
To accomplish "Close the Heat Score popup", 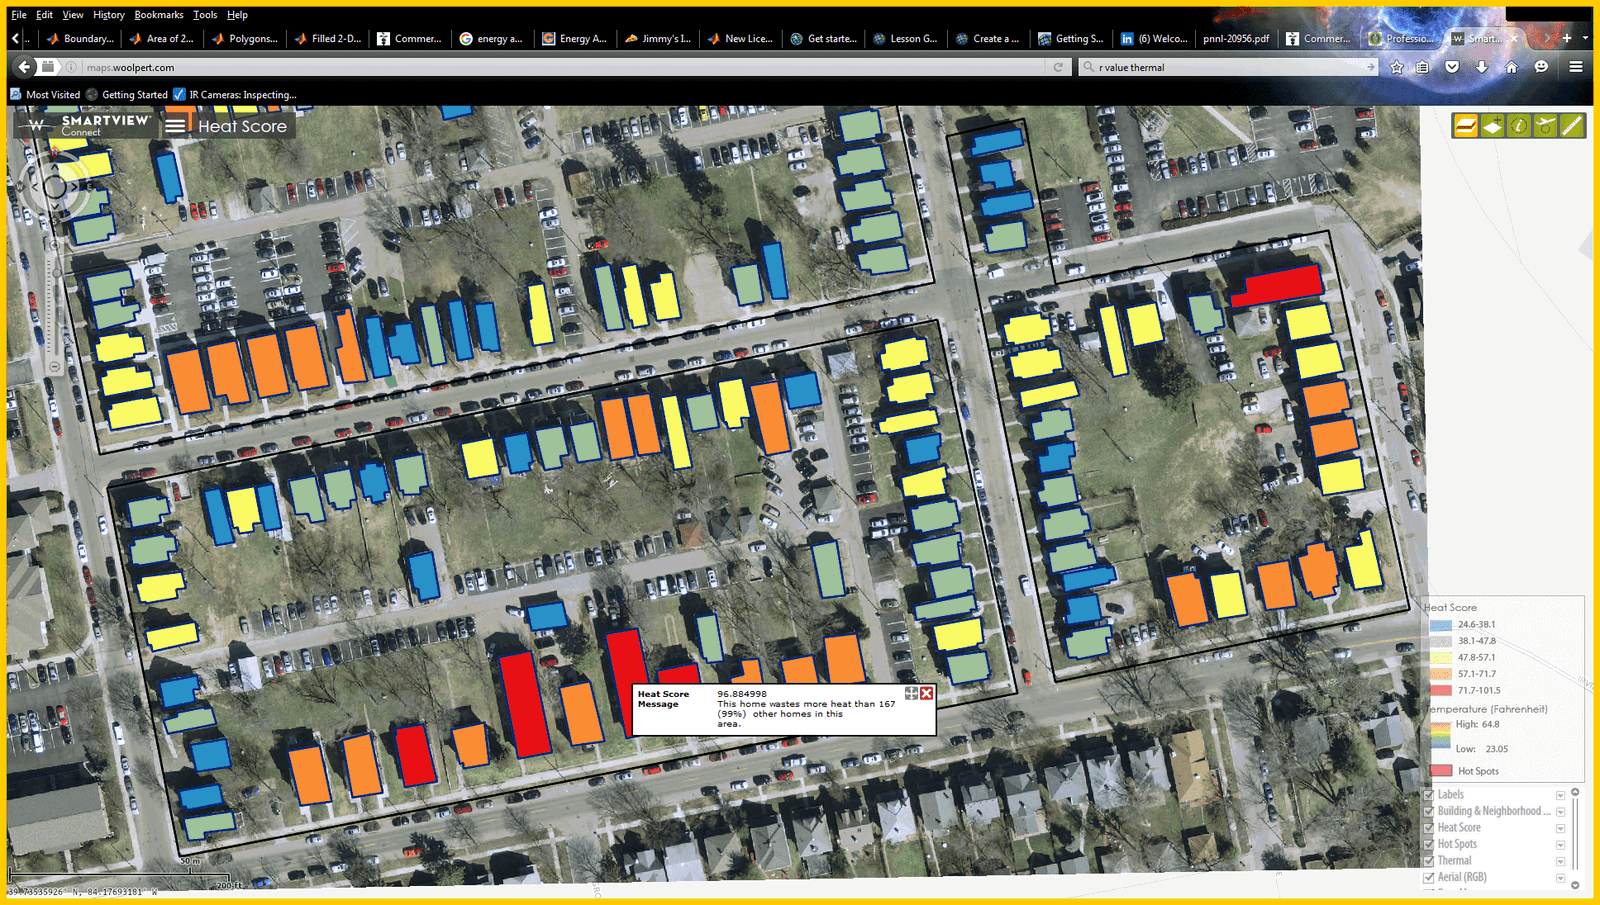I will coord(927,694).
